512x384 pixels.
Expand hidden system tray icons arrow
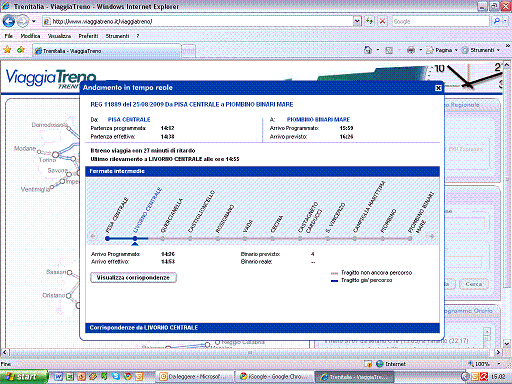(465, 377)
